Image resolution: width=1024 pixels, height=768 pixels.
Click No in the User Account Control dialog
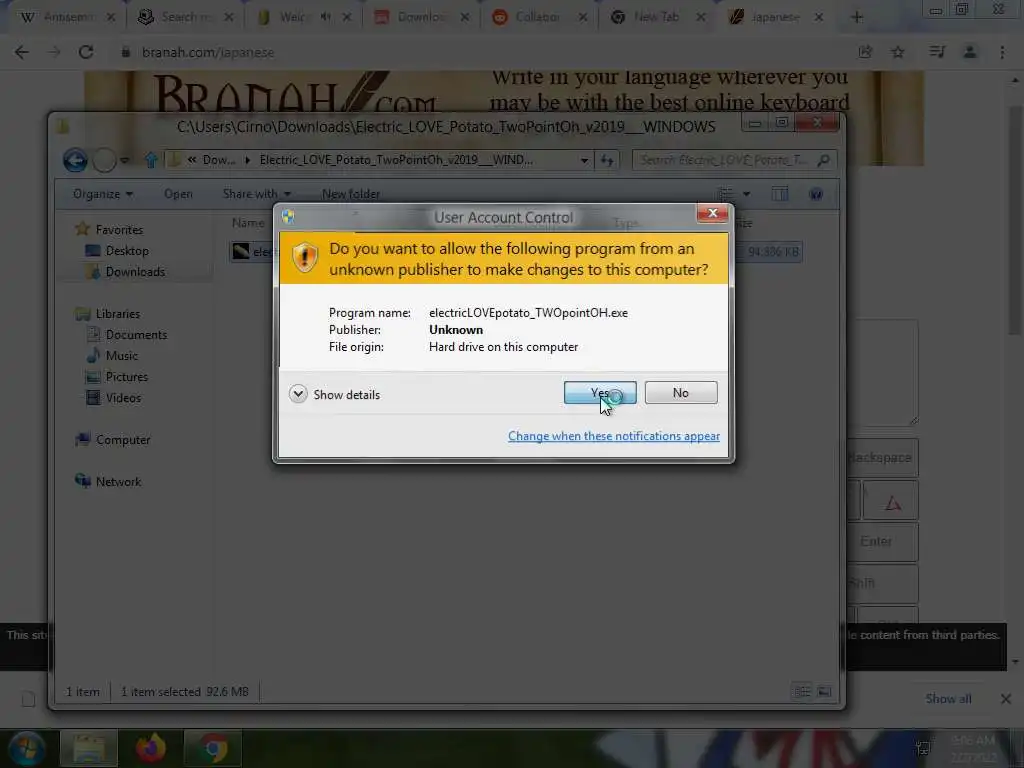coord(680,392)
